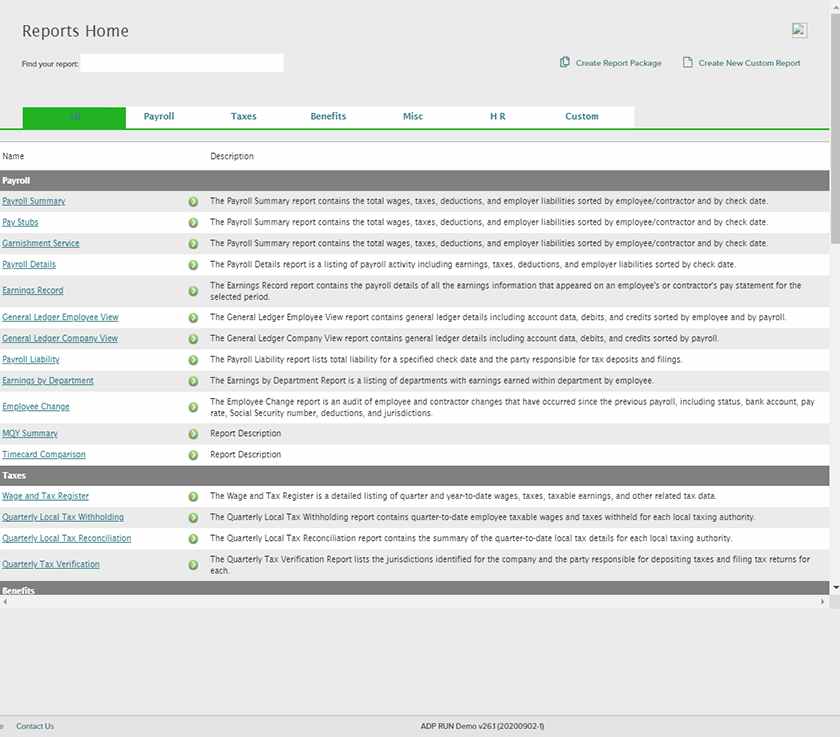The height and width of the screenshot is (737, 840).
Task: Open the Taxes tab
Action: point(243,116)
